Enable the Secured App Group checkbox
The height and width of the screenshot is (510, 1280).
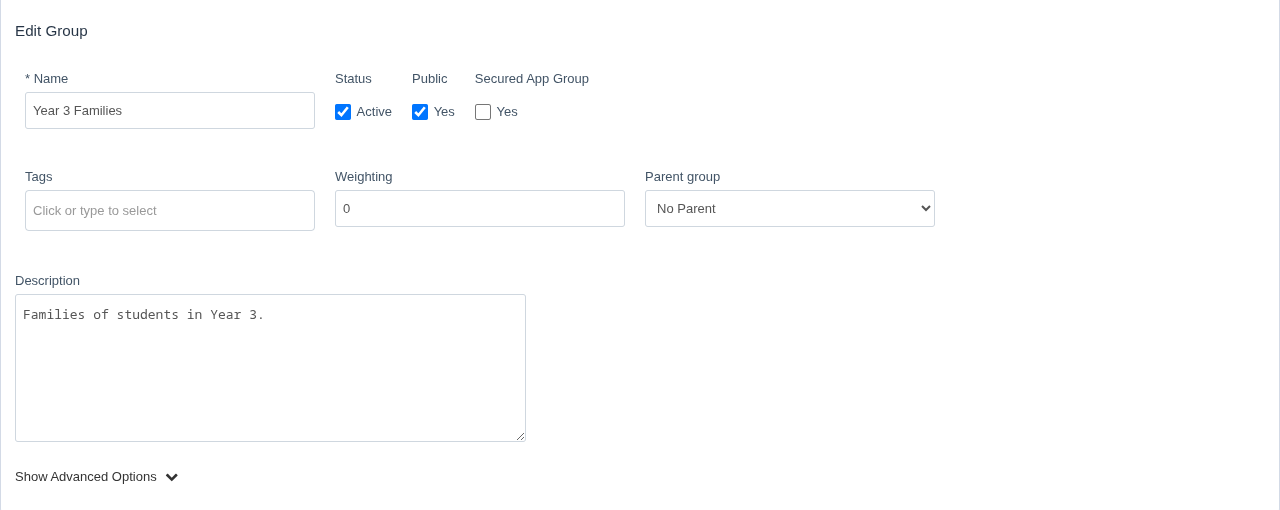click(483, 112)
